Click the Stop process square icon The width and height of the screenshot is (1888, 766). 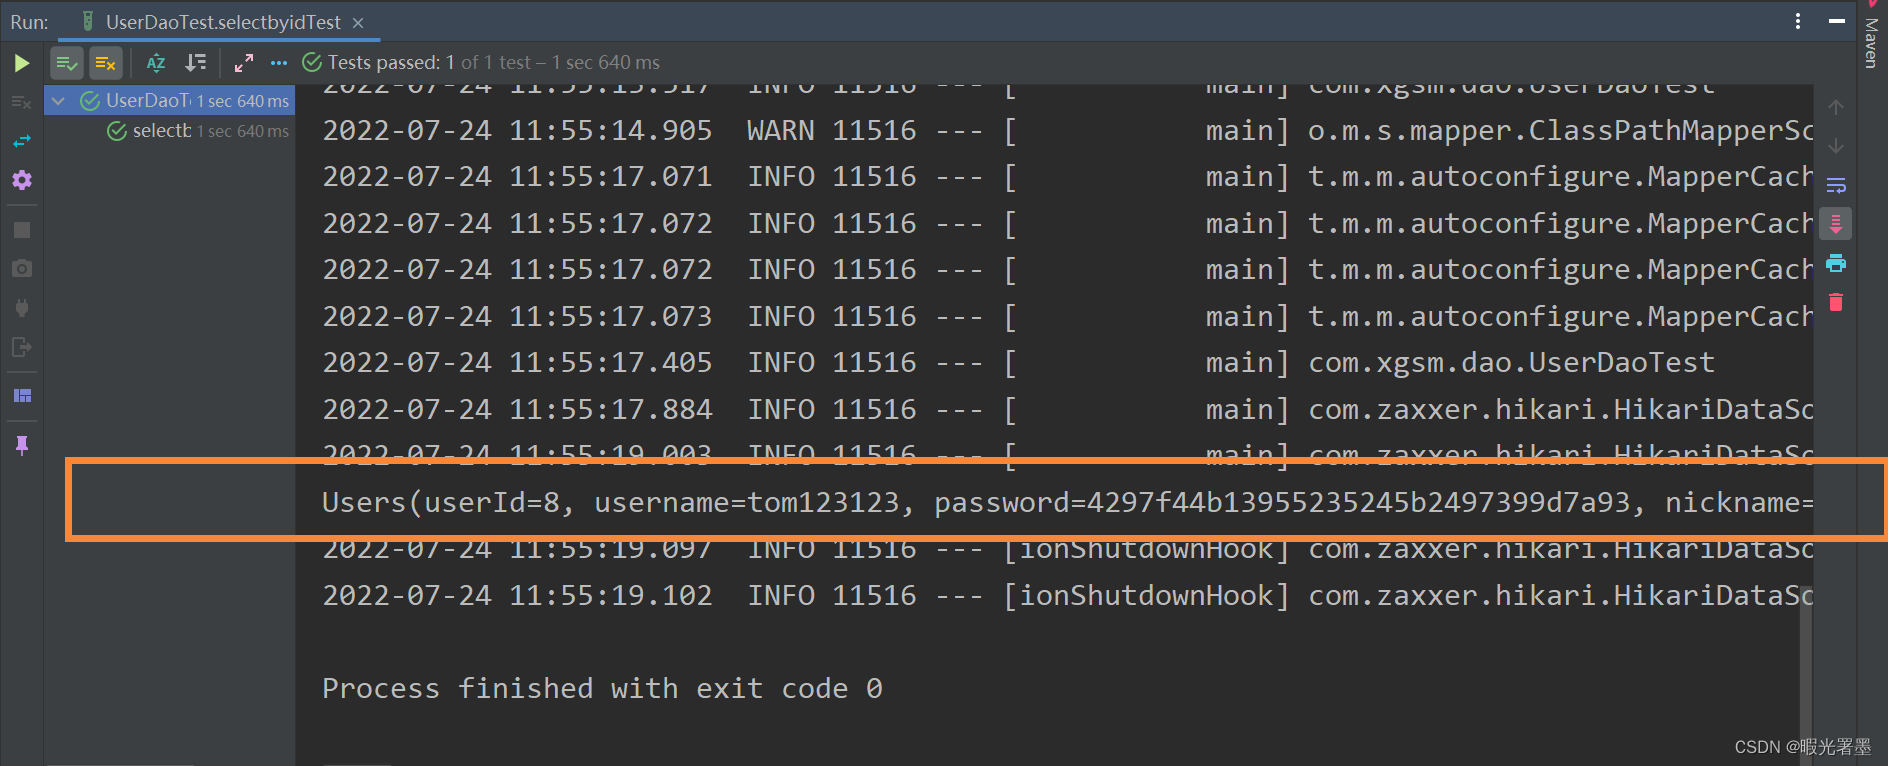(x=21, y=230)
